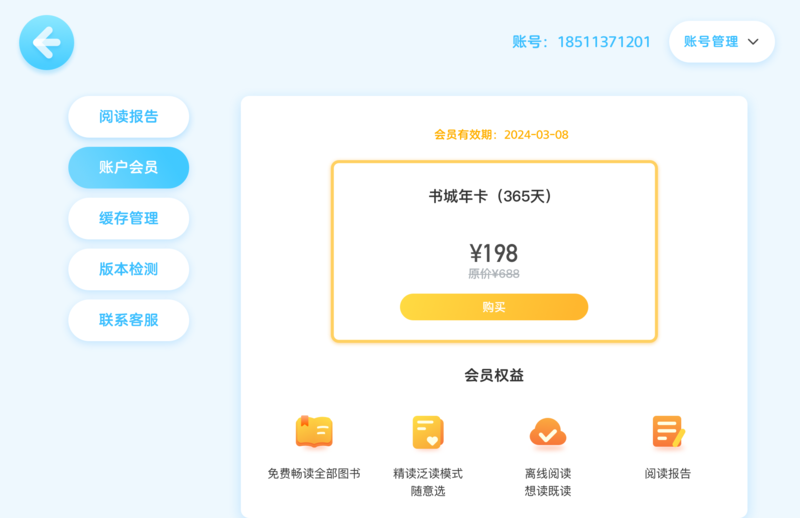Expand the 账号管理 dropdown
This screenshot has width=800, height=518.
click(721, 42)
